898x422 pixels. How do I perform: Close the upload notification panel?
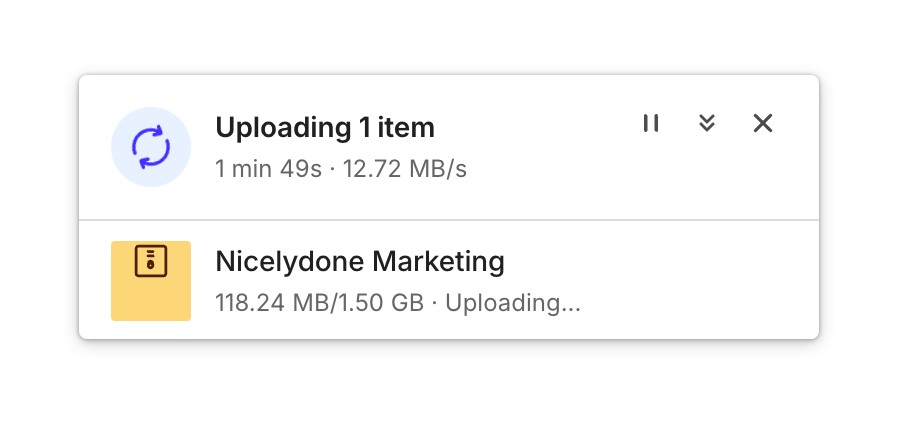pos(763,123)
